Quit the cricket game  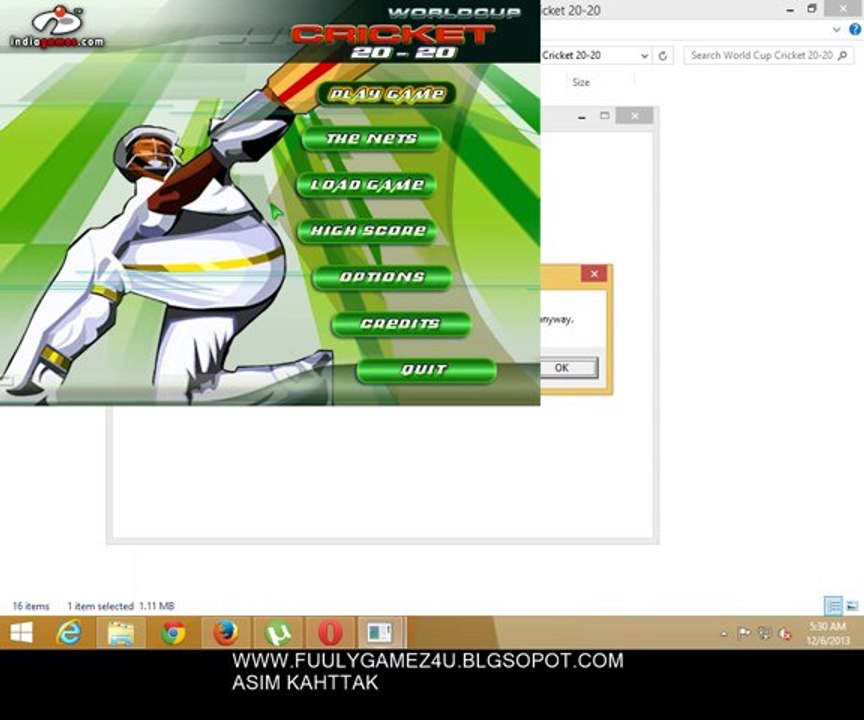click(426, 370)
